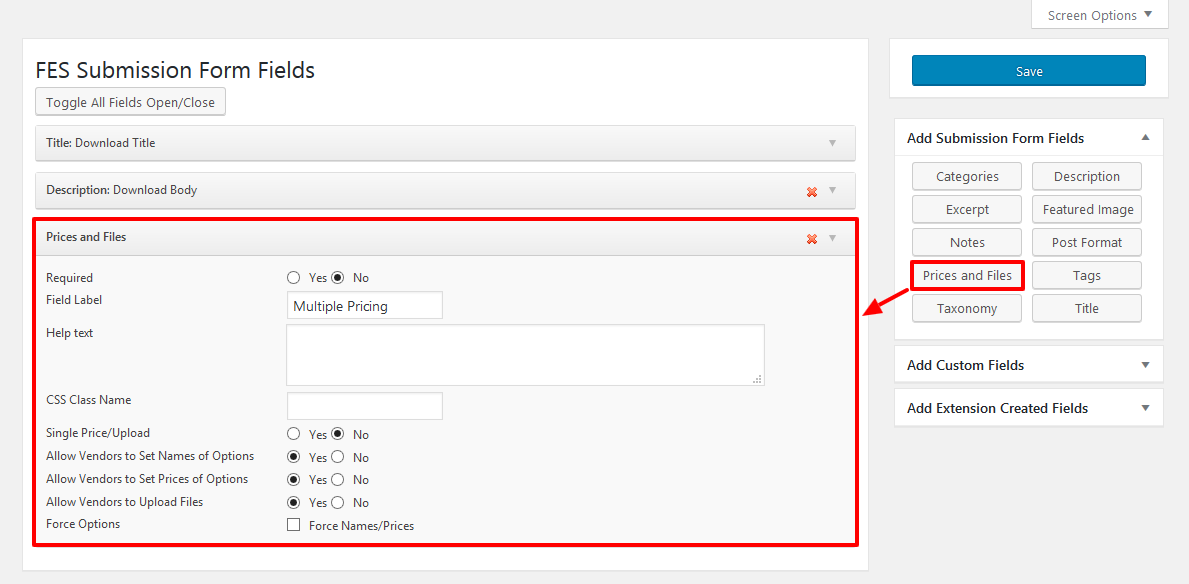Screen dimensions: 1189x584
Task: Add the Taxonomy field
Action: [x=966, y=309]
